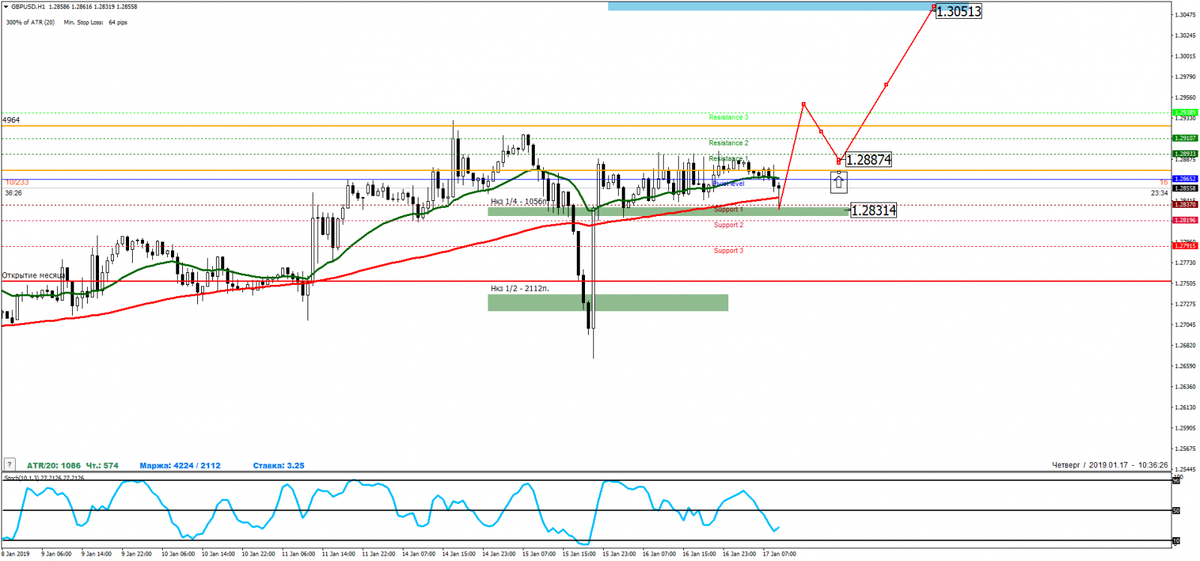Click the date stamp 'Четверг / 2019.01.17'

click(1089, 465)
